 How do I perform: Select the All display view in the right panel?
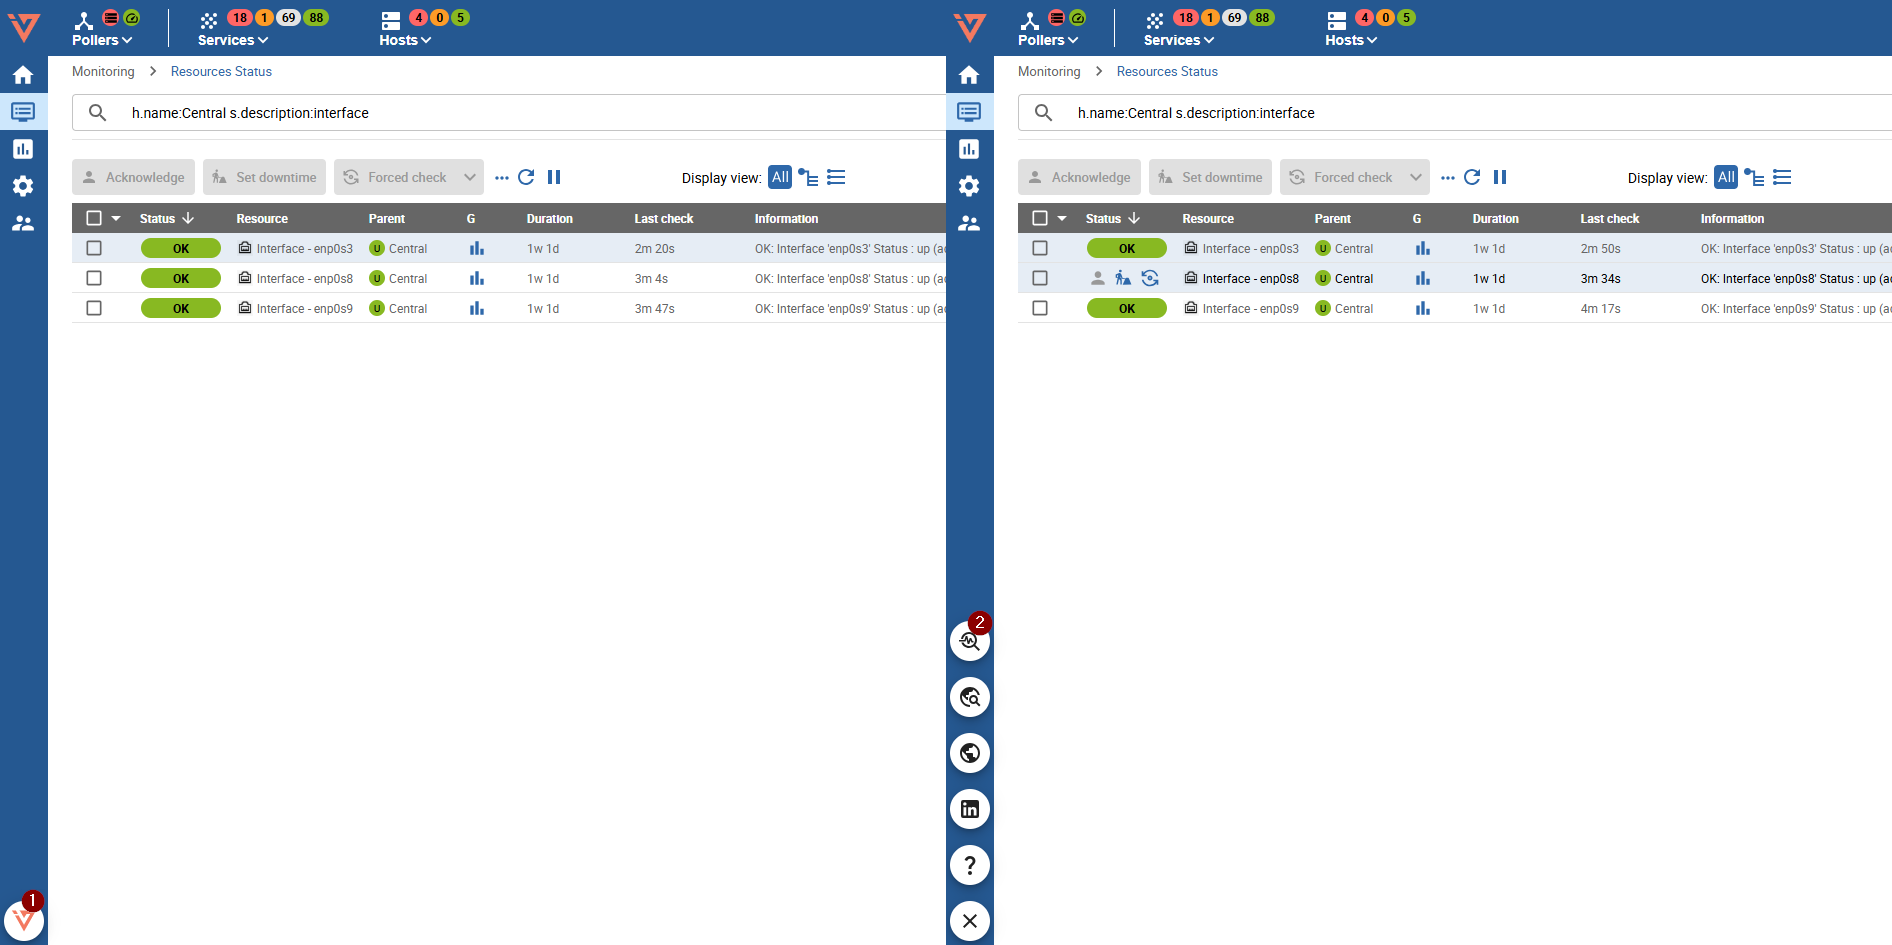[x=1725, y=177]
